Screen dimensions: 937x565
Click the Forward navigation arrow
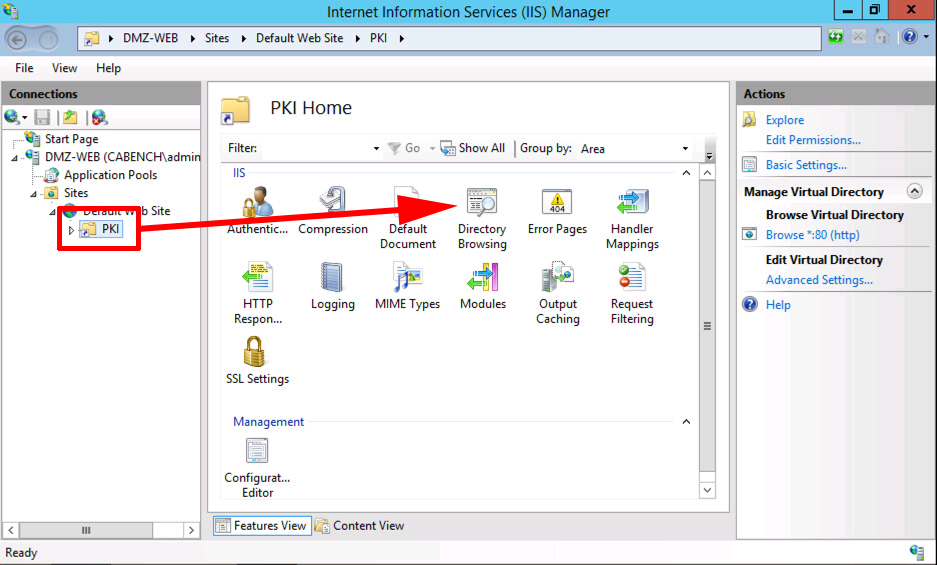(48, 39)
